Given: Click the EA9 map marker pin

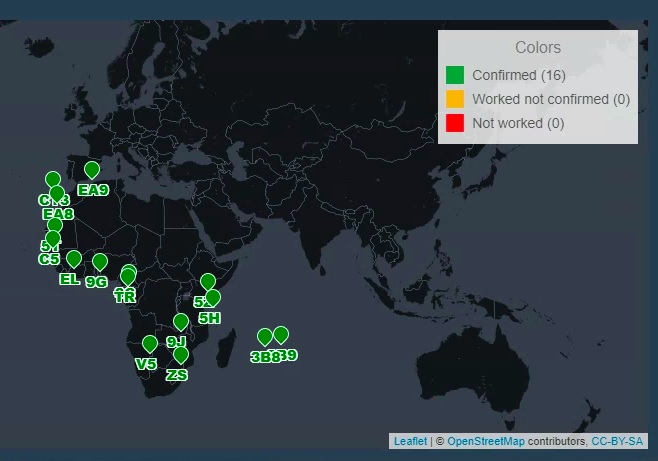Looking at the screenshot, I should point(92,170).
